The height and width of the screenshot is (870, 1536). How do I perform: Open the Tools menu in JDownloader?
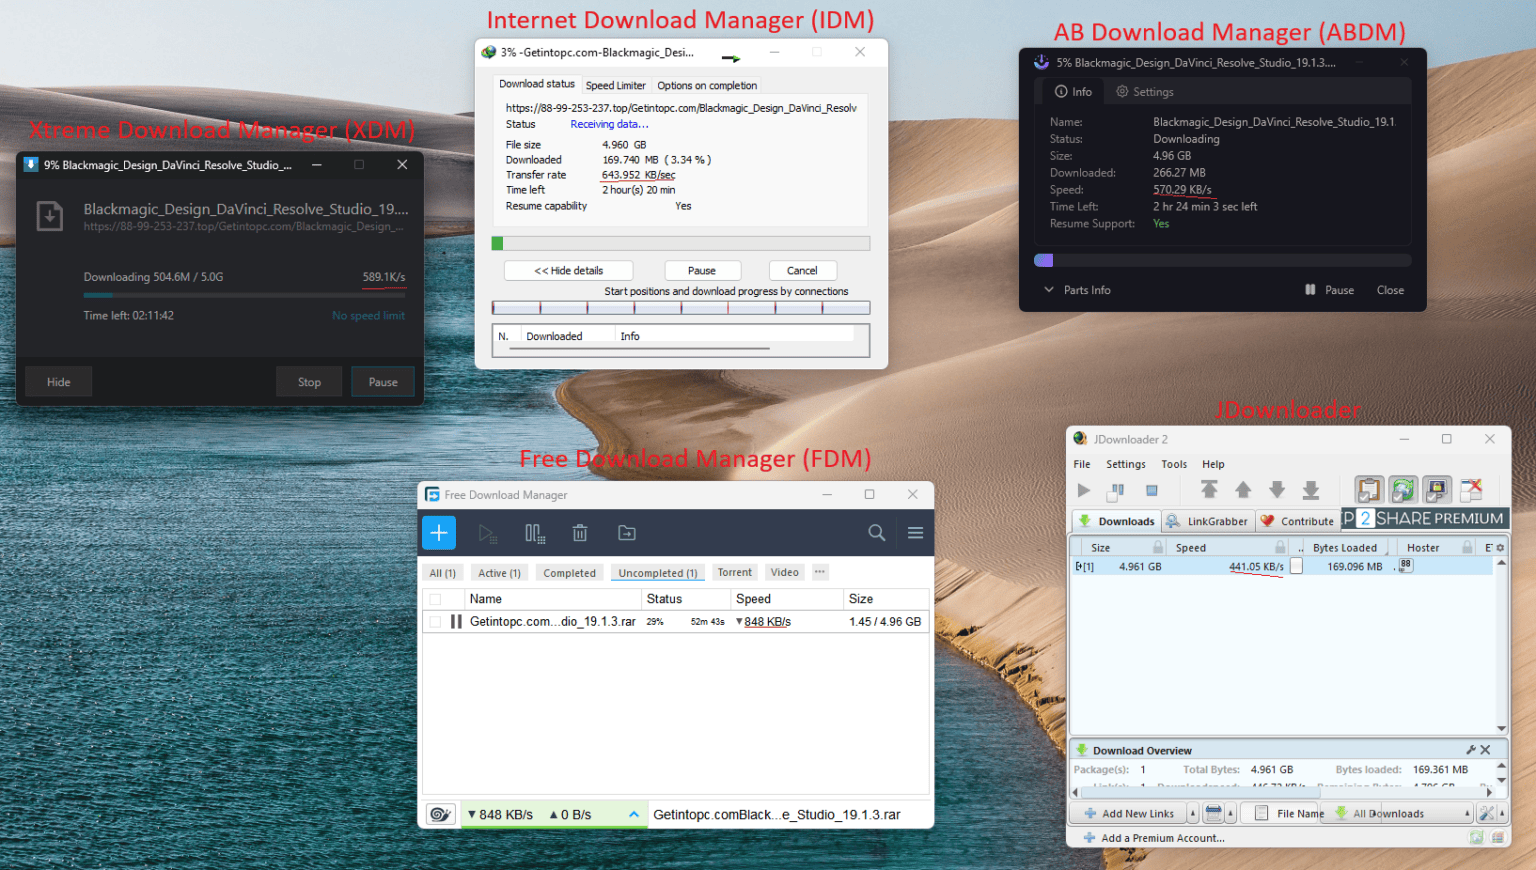pos(1173,464)
